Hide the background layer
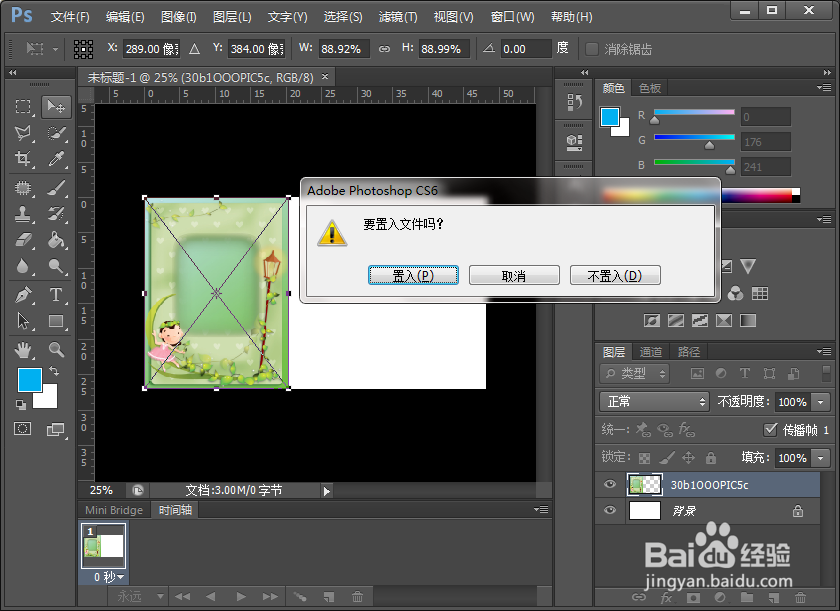Image resolution: width=840 pixels, height=611 pixels. (610, 510)
